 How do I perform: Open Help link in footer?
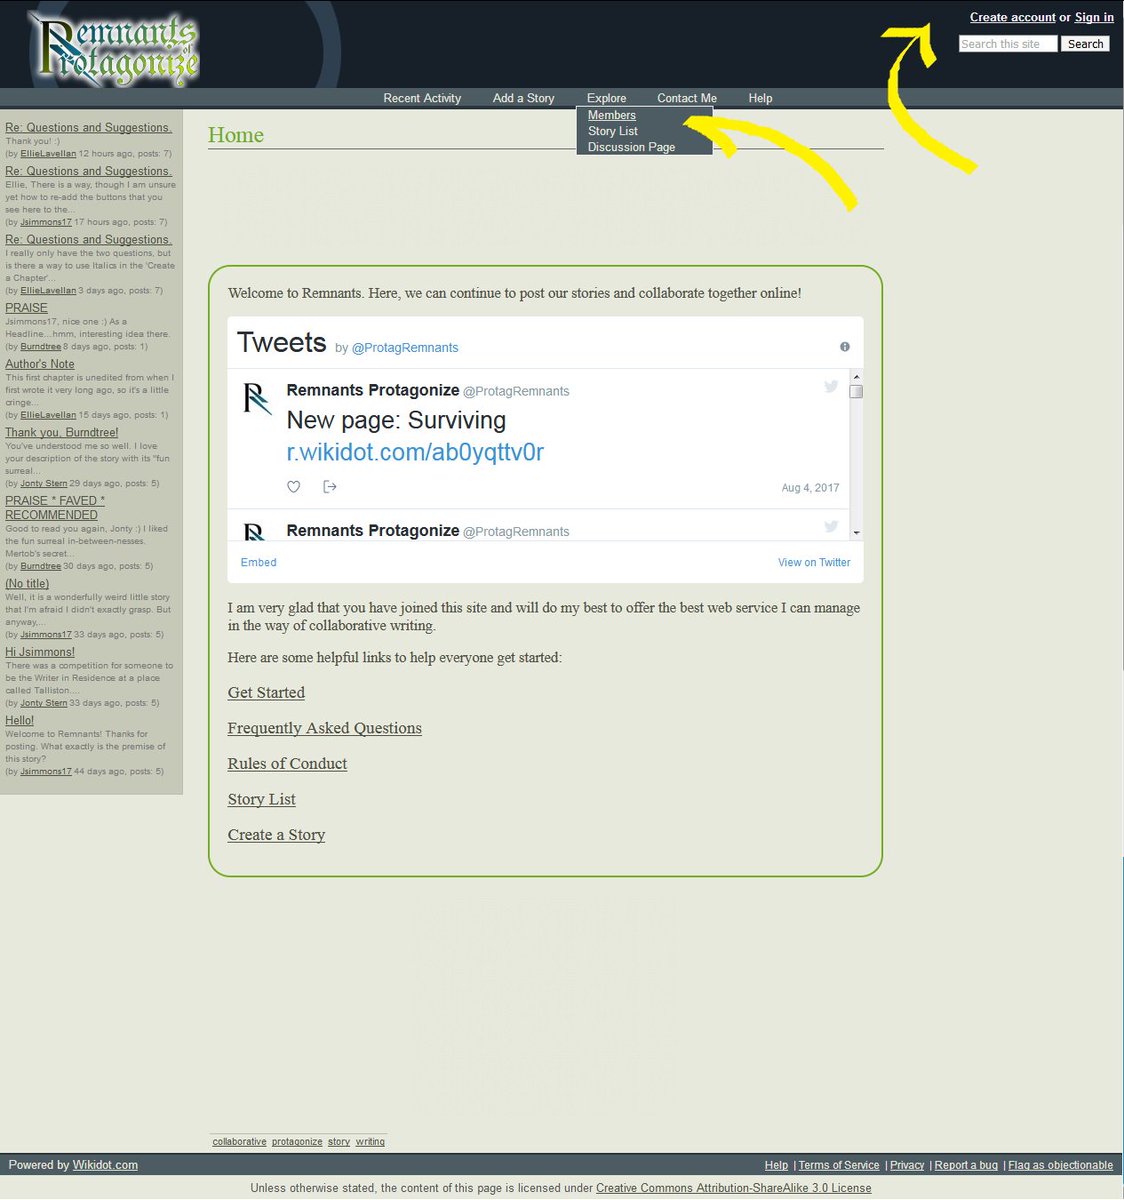tap(776, 1165)
